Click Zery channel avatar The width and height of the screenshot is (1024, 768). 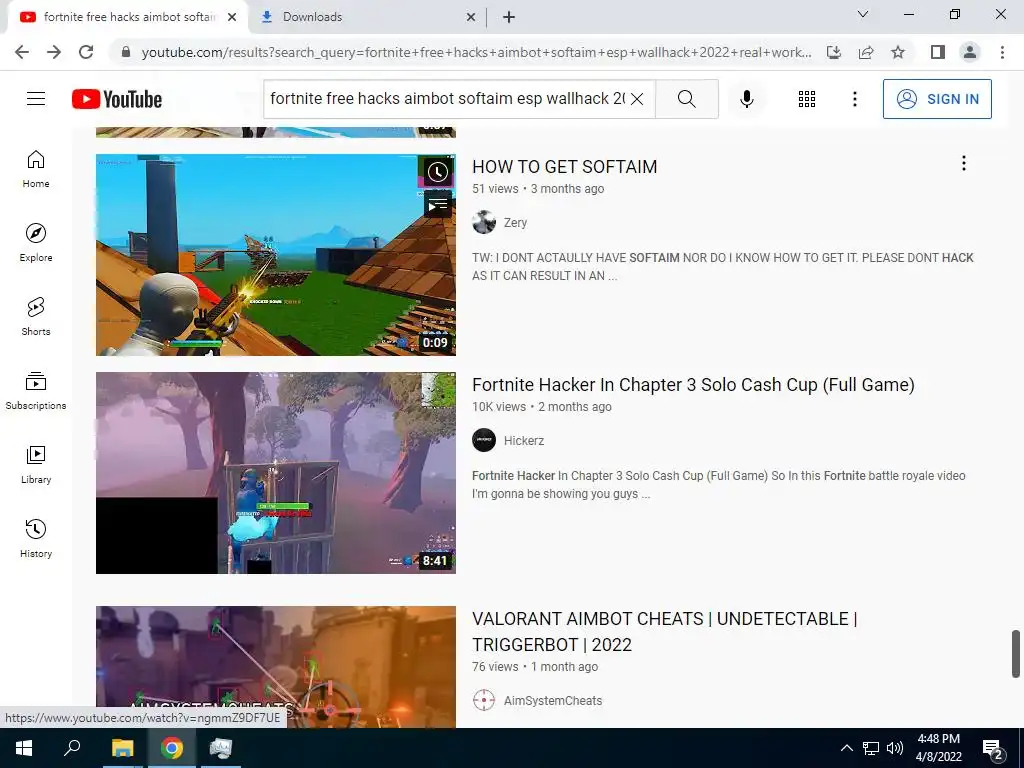484,222
